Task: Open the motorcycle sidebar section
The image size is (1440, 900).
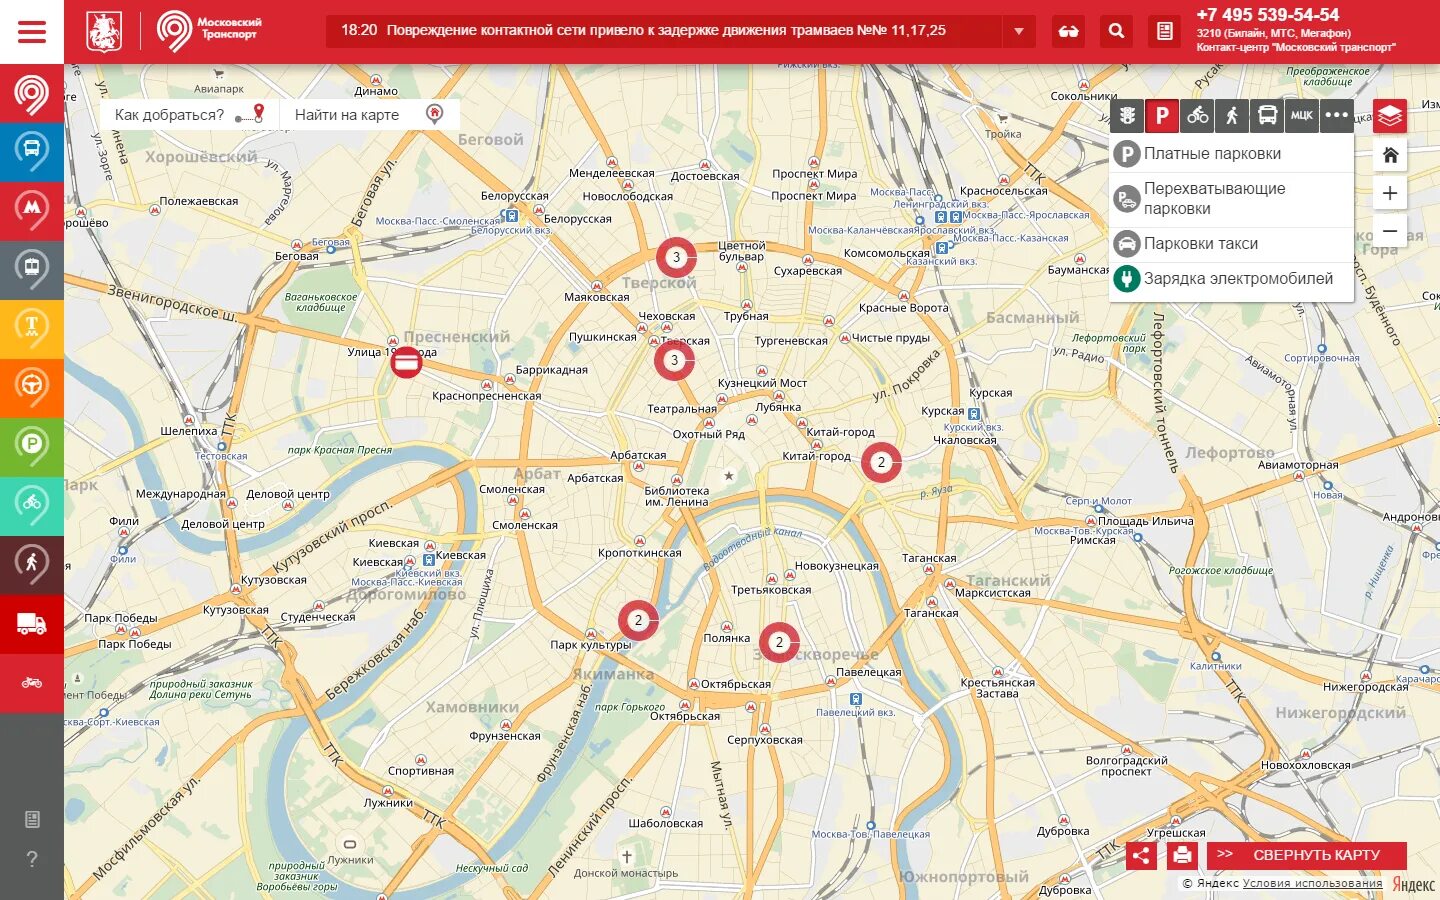Action: click(32, 683)
